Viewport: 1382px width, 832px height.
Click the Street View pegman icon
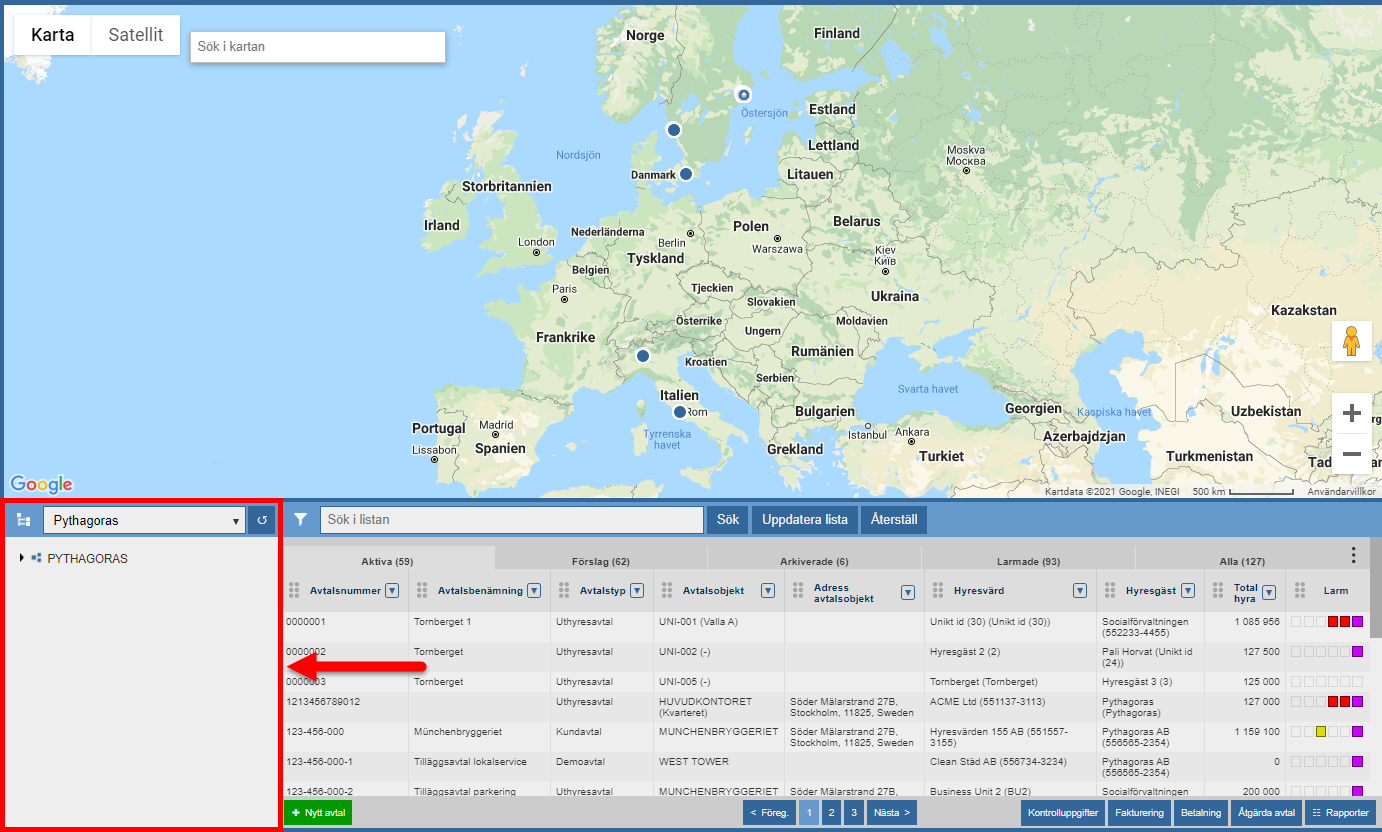1351,341
